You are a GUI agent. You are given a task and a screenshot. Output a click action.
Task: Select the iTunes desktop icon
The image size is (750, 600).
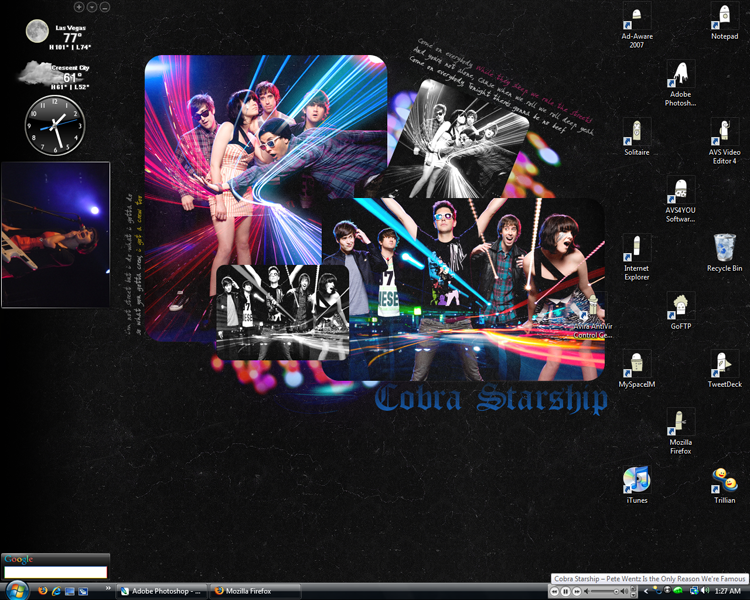pos(637,485)
